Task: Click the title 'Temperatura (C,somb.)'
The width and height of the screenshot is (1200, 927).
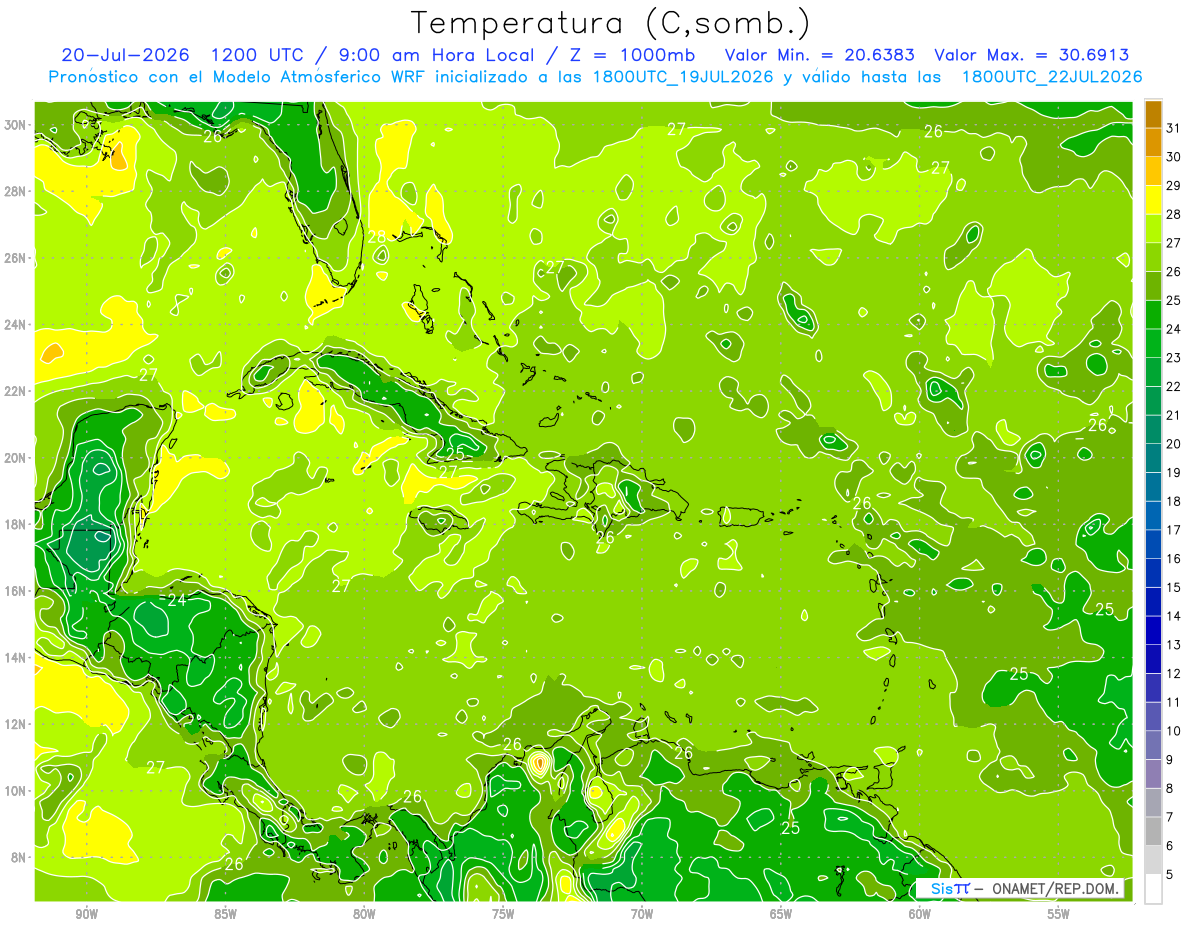Action: click(x=611, y=23)
